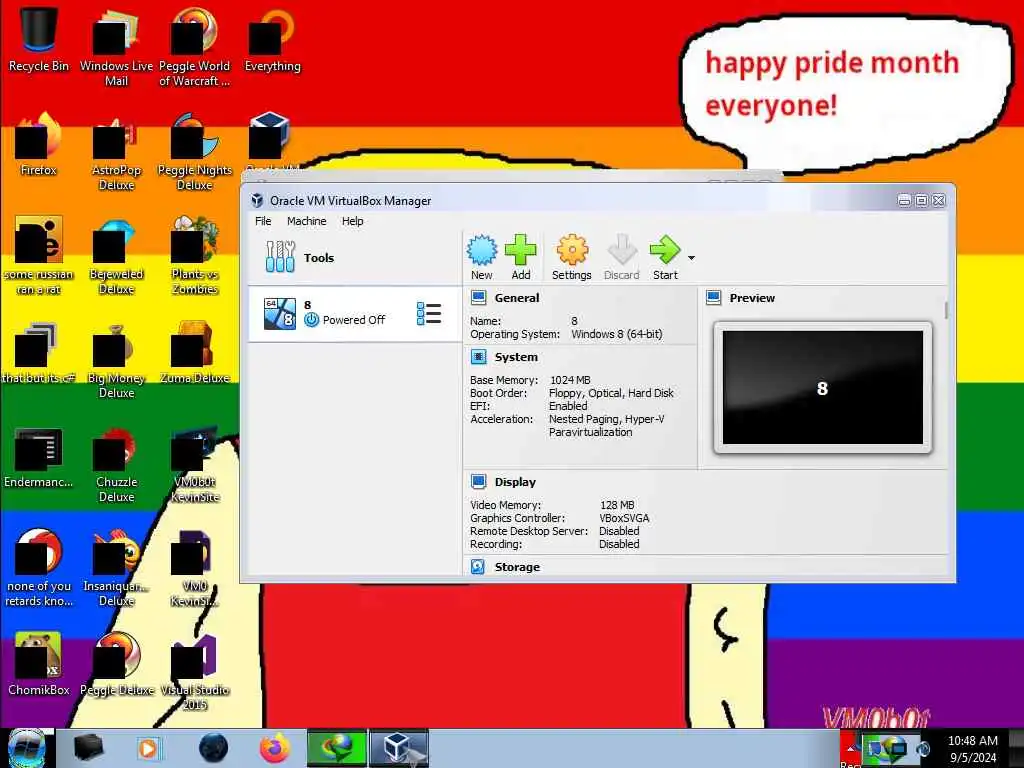Click the Chuzzle Deluxe desktop icon
1024x768 pixels.
116,464
